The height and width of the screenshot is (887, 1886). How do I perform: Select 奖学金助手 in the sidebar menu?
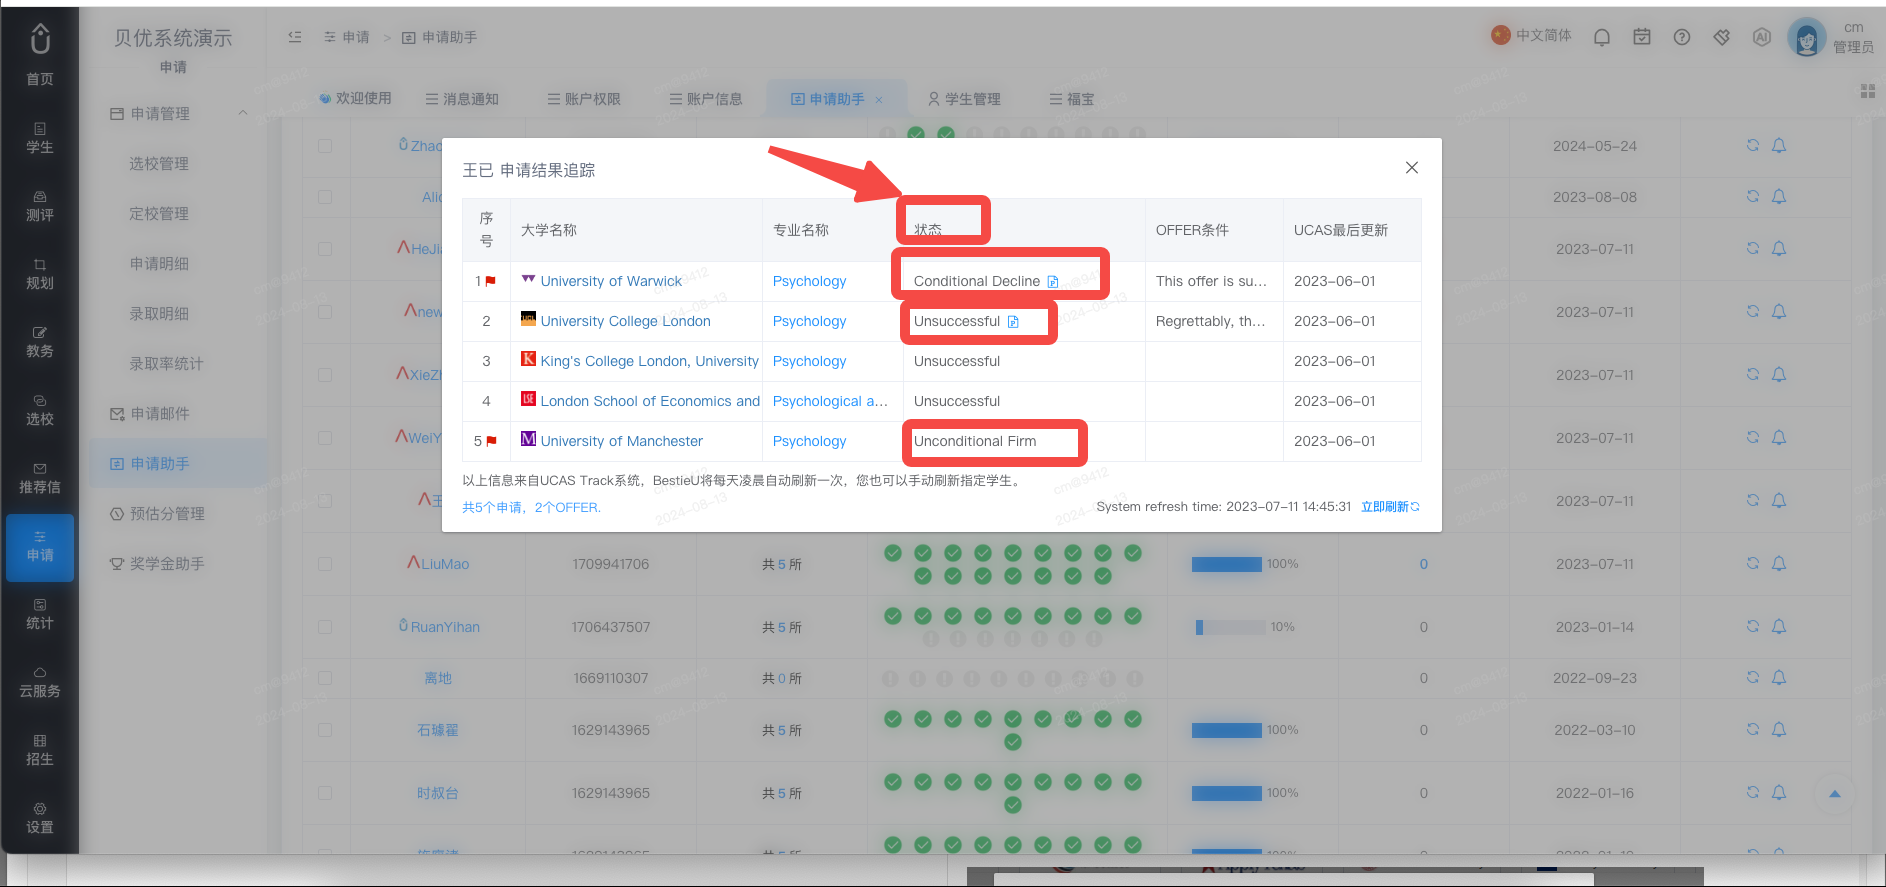pos(167,564)
